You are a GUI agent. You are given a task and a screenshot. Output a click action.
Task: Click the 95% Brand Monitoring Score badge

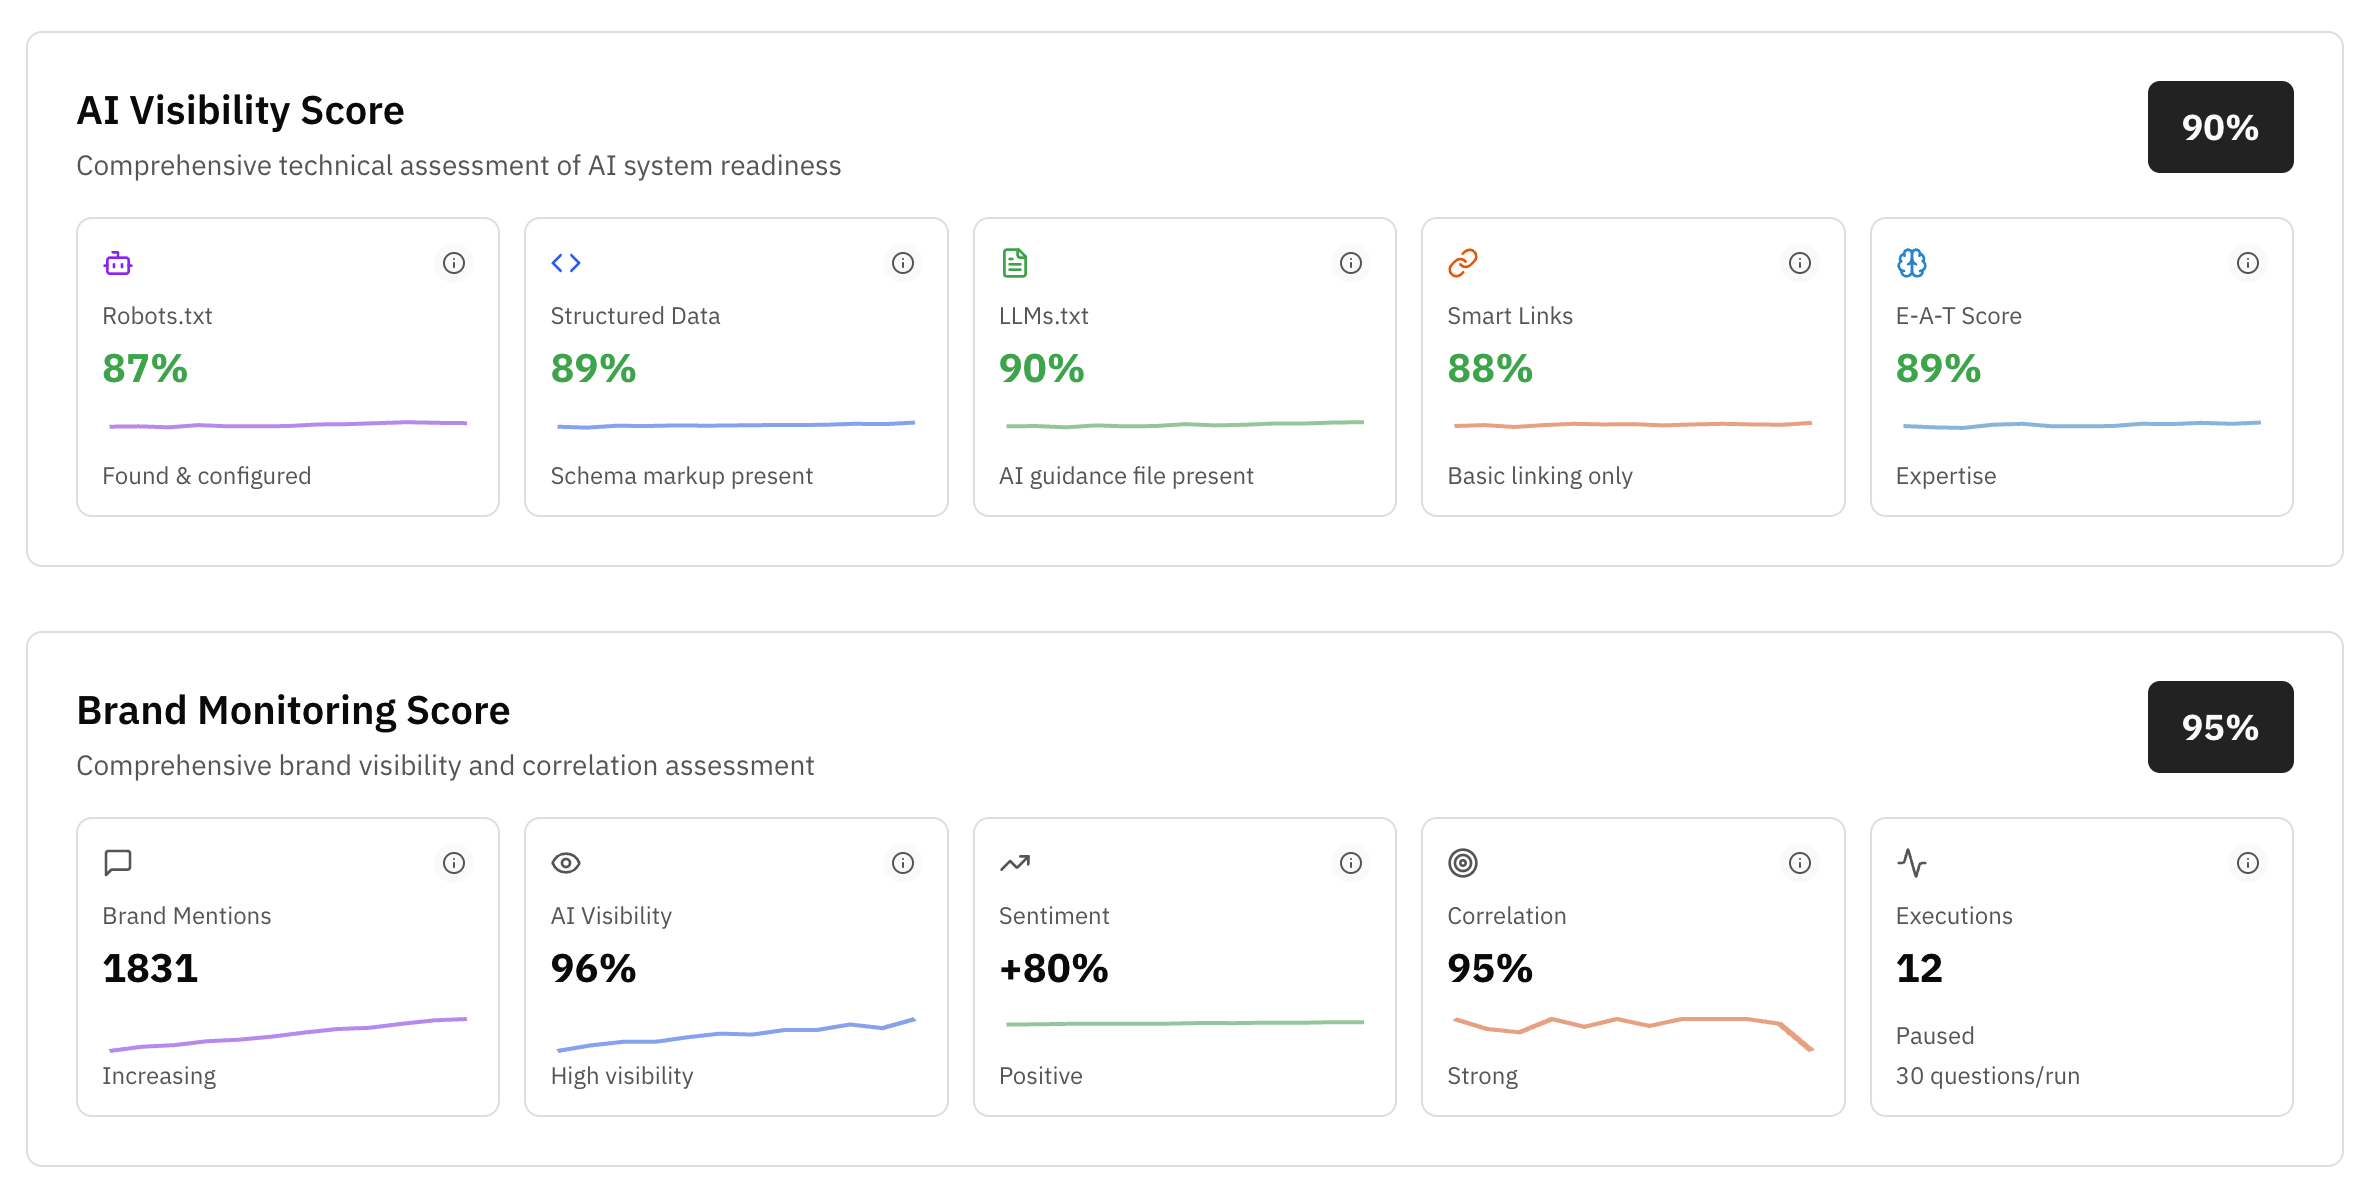[2219, 727]
